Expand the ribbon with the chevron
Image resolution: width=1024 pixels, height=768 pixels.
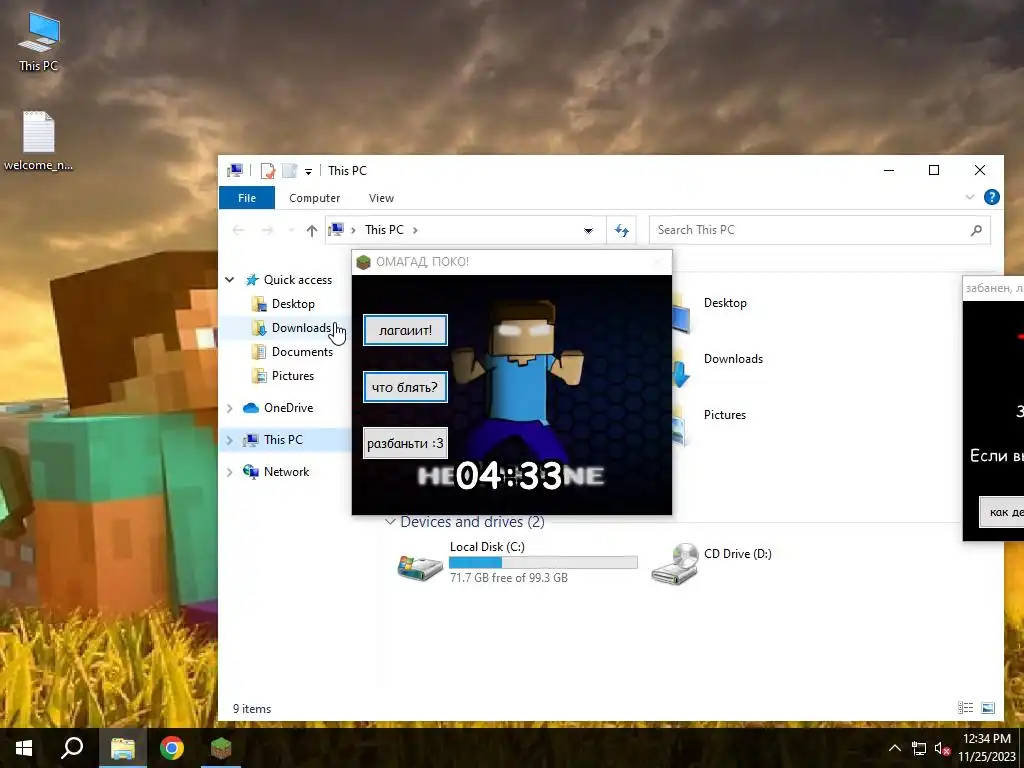970,197
